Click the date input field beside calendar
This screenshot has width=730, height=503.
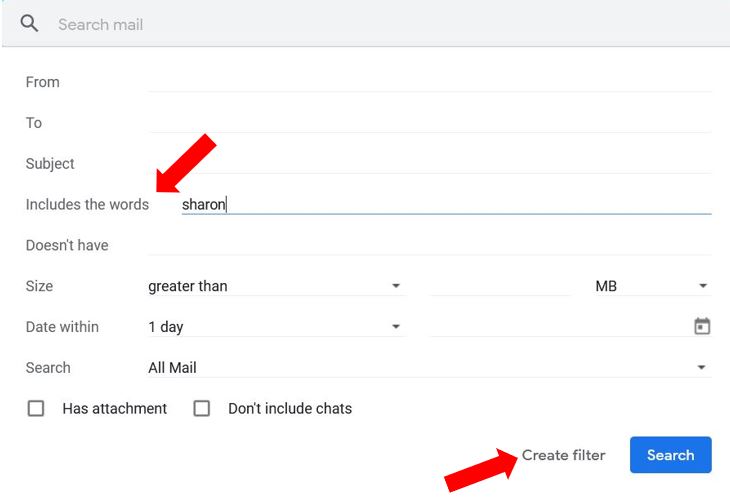561,326
